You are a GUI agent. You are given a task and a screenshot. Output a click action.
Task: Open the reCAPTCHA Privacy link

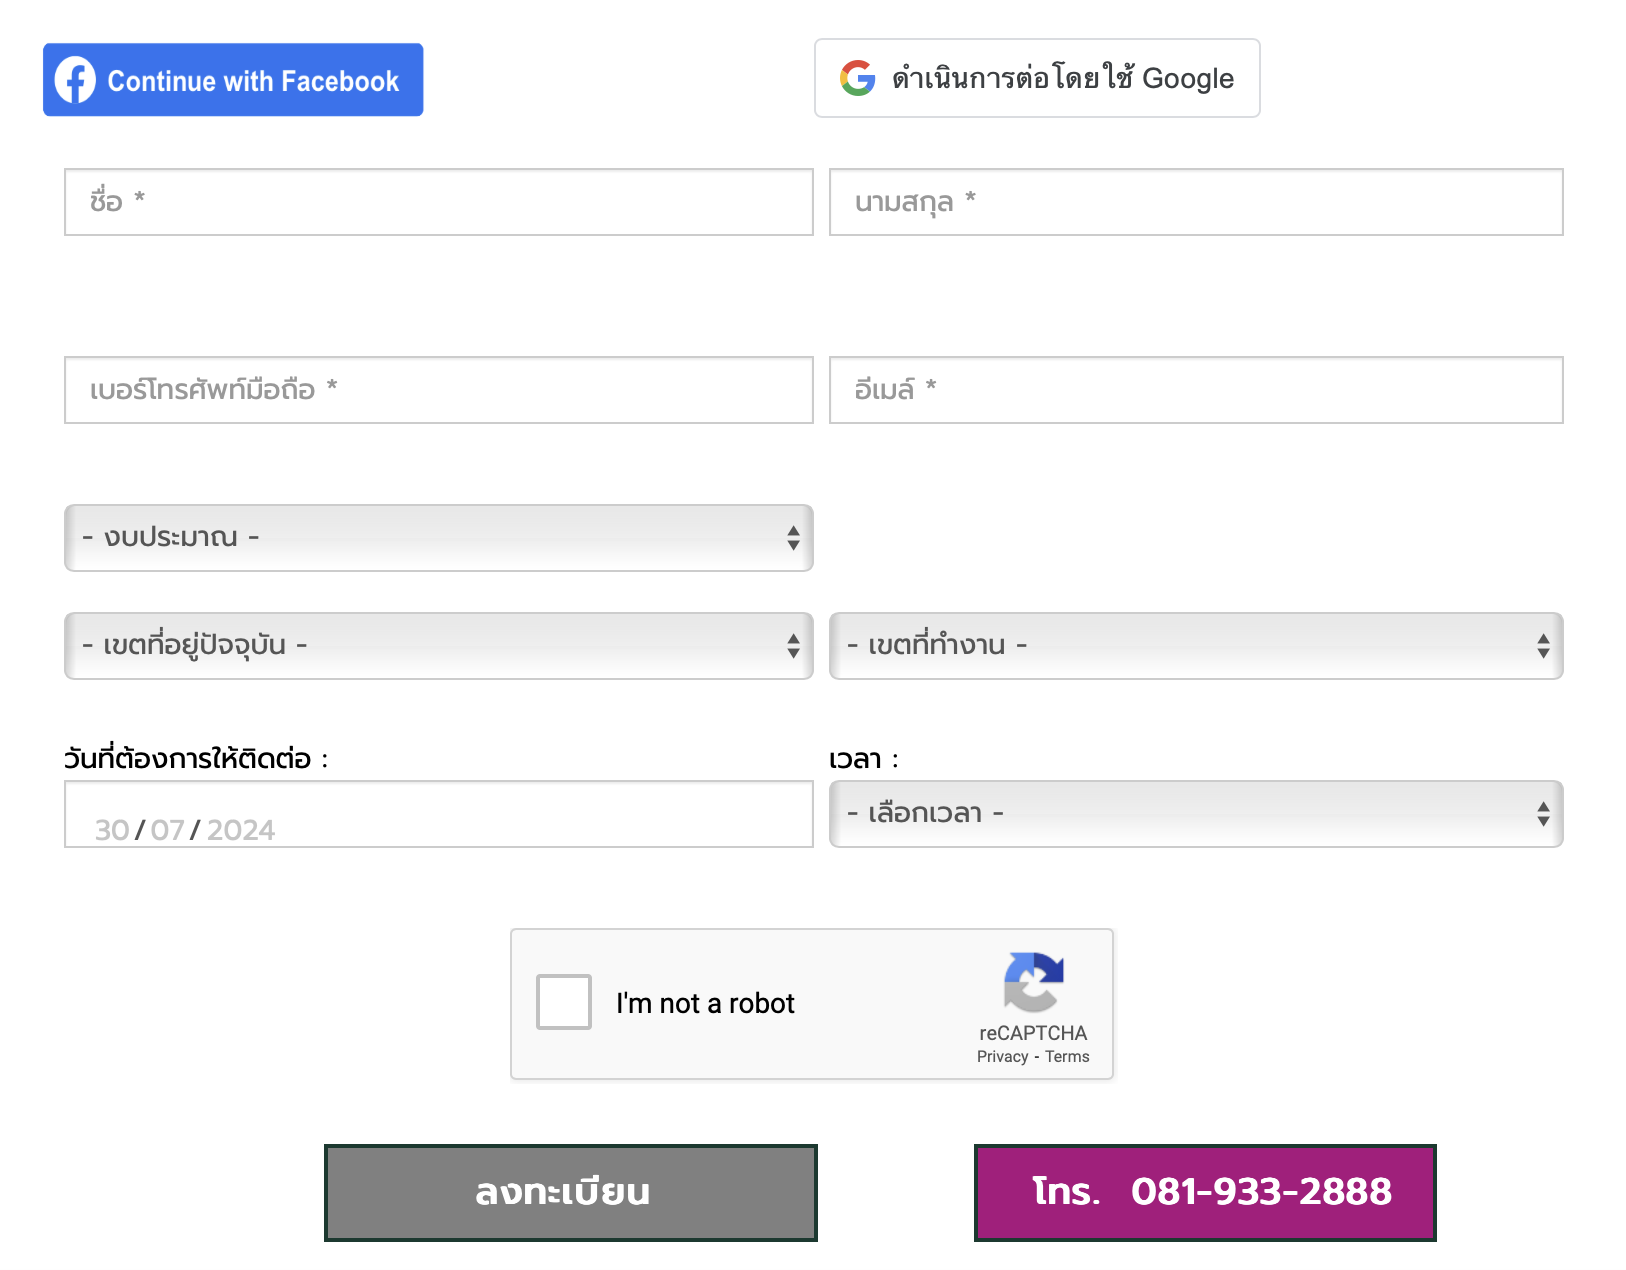1002,1057
